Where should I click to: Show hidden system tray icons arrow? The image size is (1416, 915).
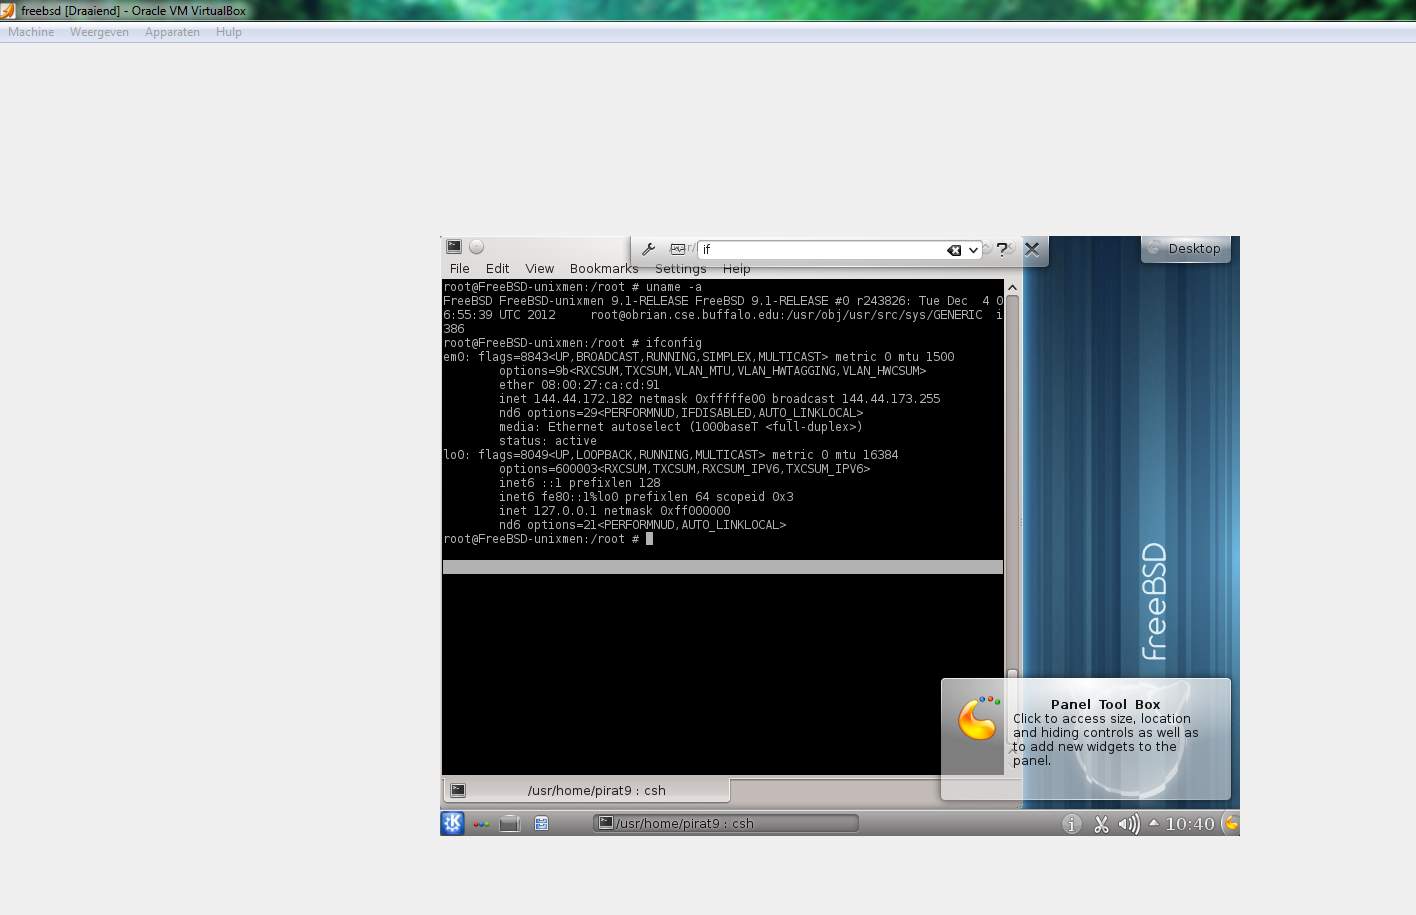point(1153,823)
